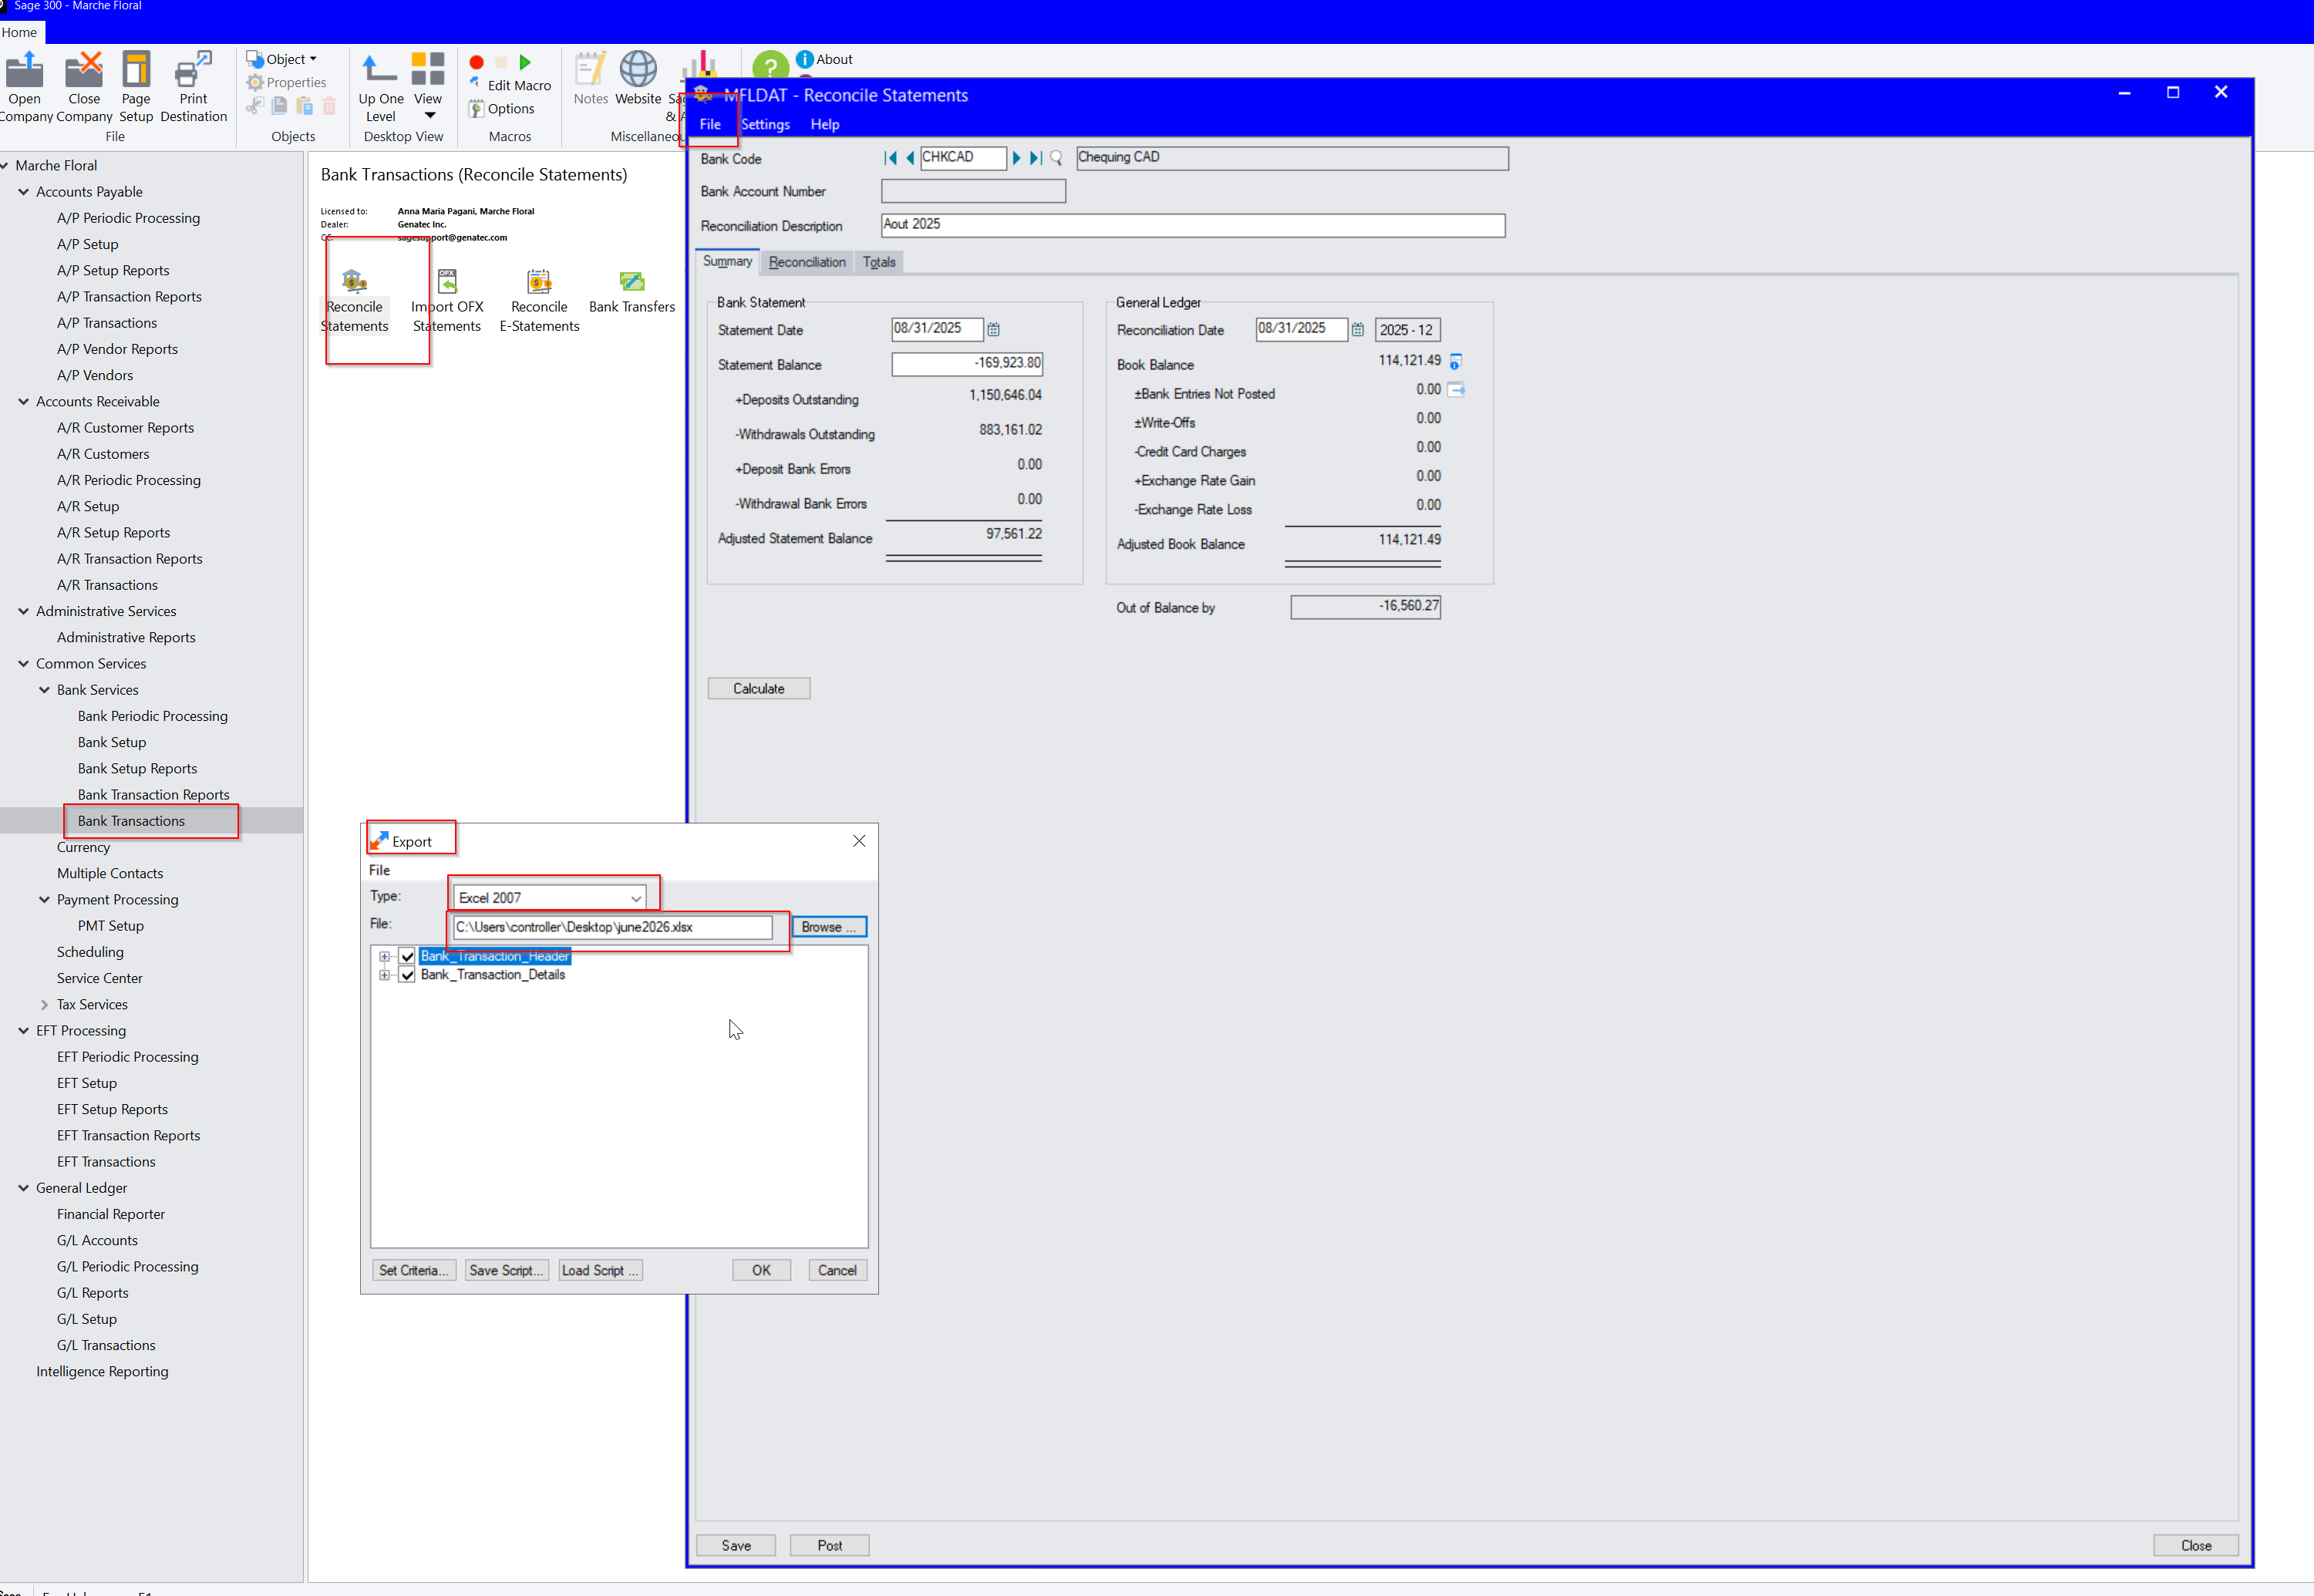Click the Book Balance drill-down icon
The width and height of the screenshot is (2314, 1596).
point(1456,361)
